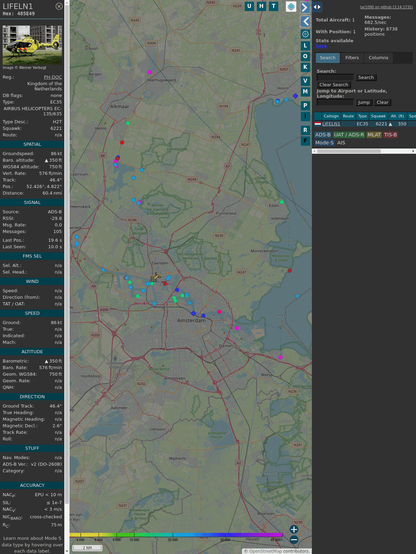Image resolution: width=416 pixels, height=554 pixels.
Task: Expand sidebar with right chevron arrow
Action: click(305, 7)
